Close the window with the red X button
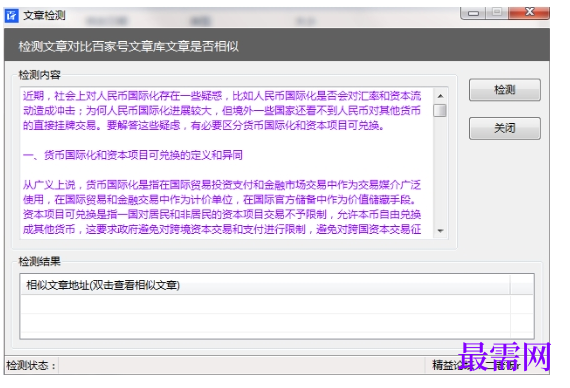 click(529, 13)
